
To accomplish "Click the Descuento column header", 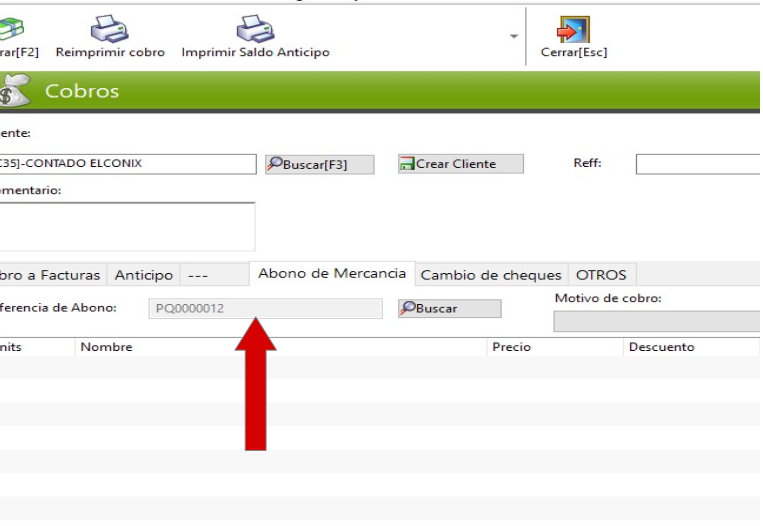I will 691,347.
